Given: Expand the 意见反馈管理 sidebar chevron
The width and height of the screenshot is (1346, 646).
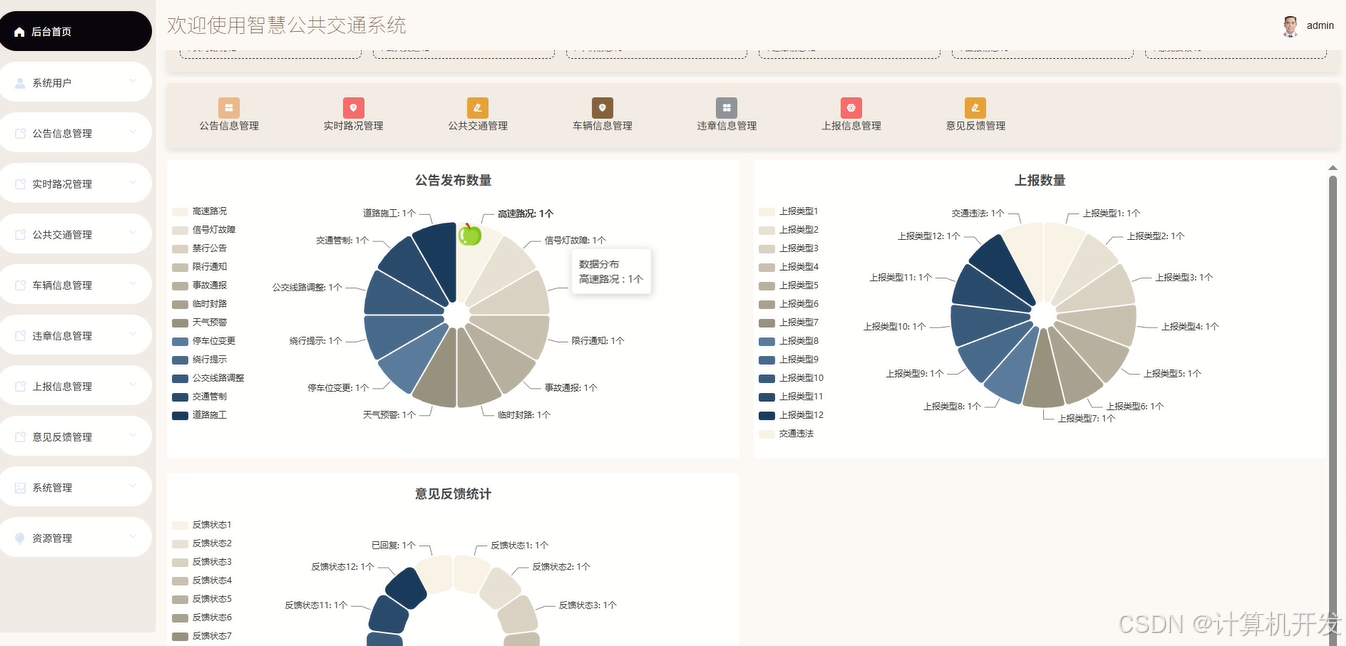Looking at the screenshot, I should pos(133,434).
